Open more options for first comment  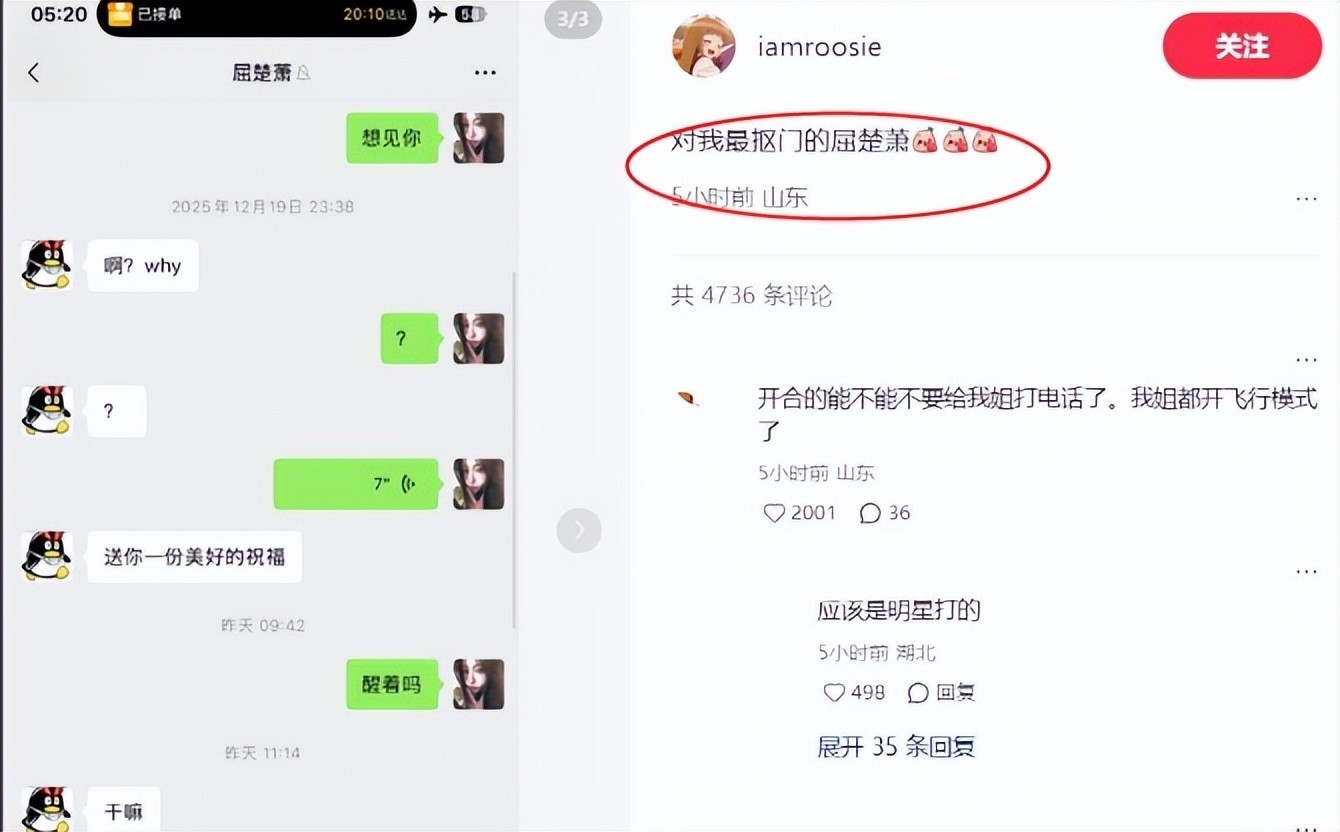point(1306,359)
